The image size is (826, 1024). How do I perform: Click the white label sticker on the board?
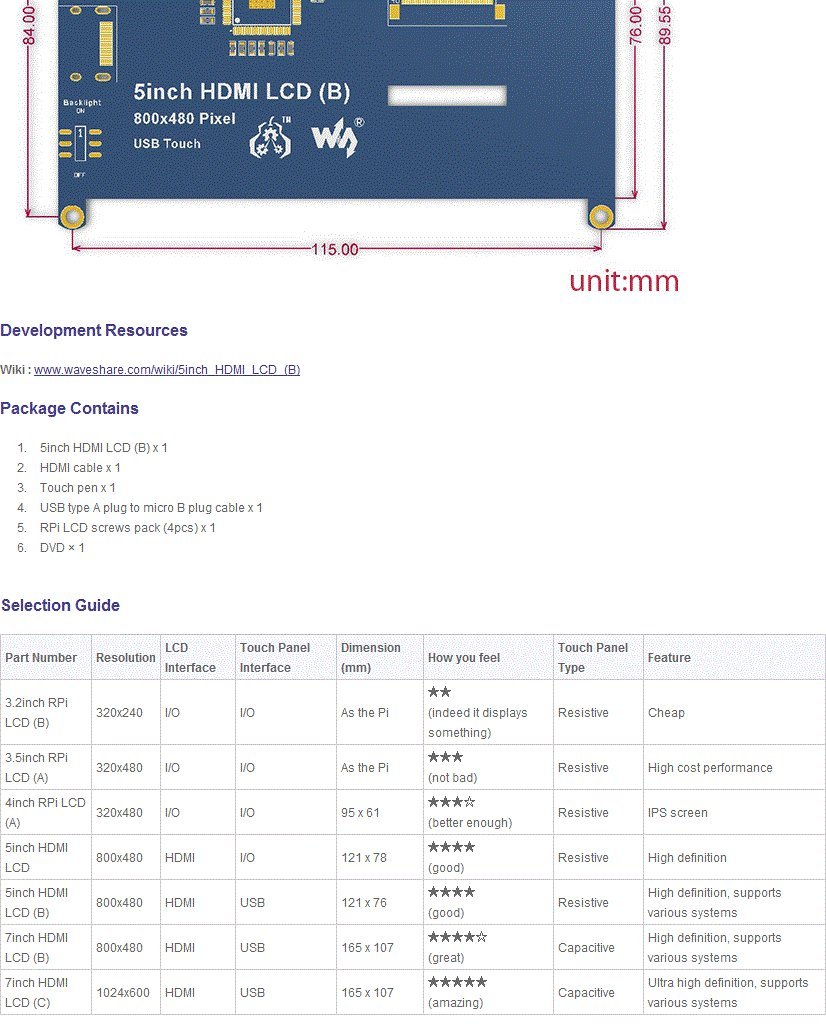(x=447, y=95)
